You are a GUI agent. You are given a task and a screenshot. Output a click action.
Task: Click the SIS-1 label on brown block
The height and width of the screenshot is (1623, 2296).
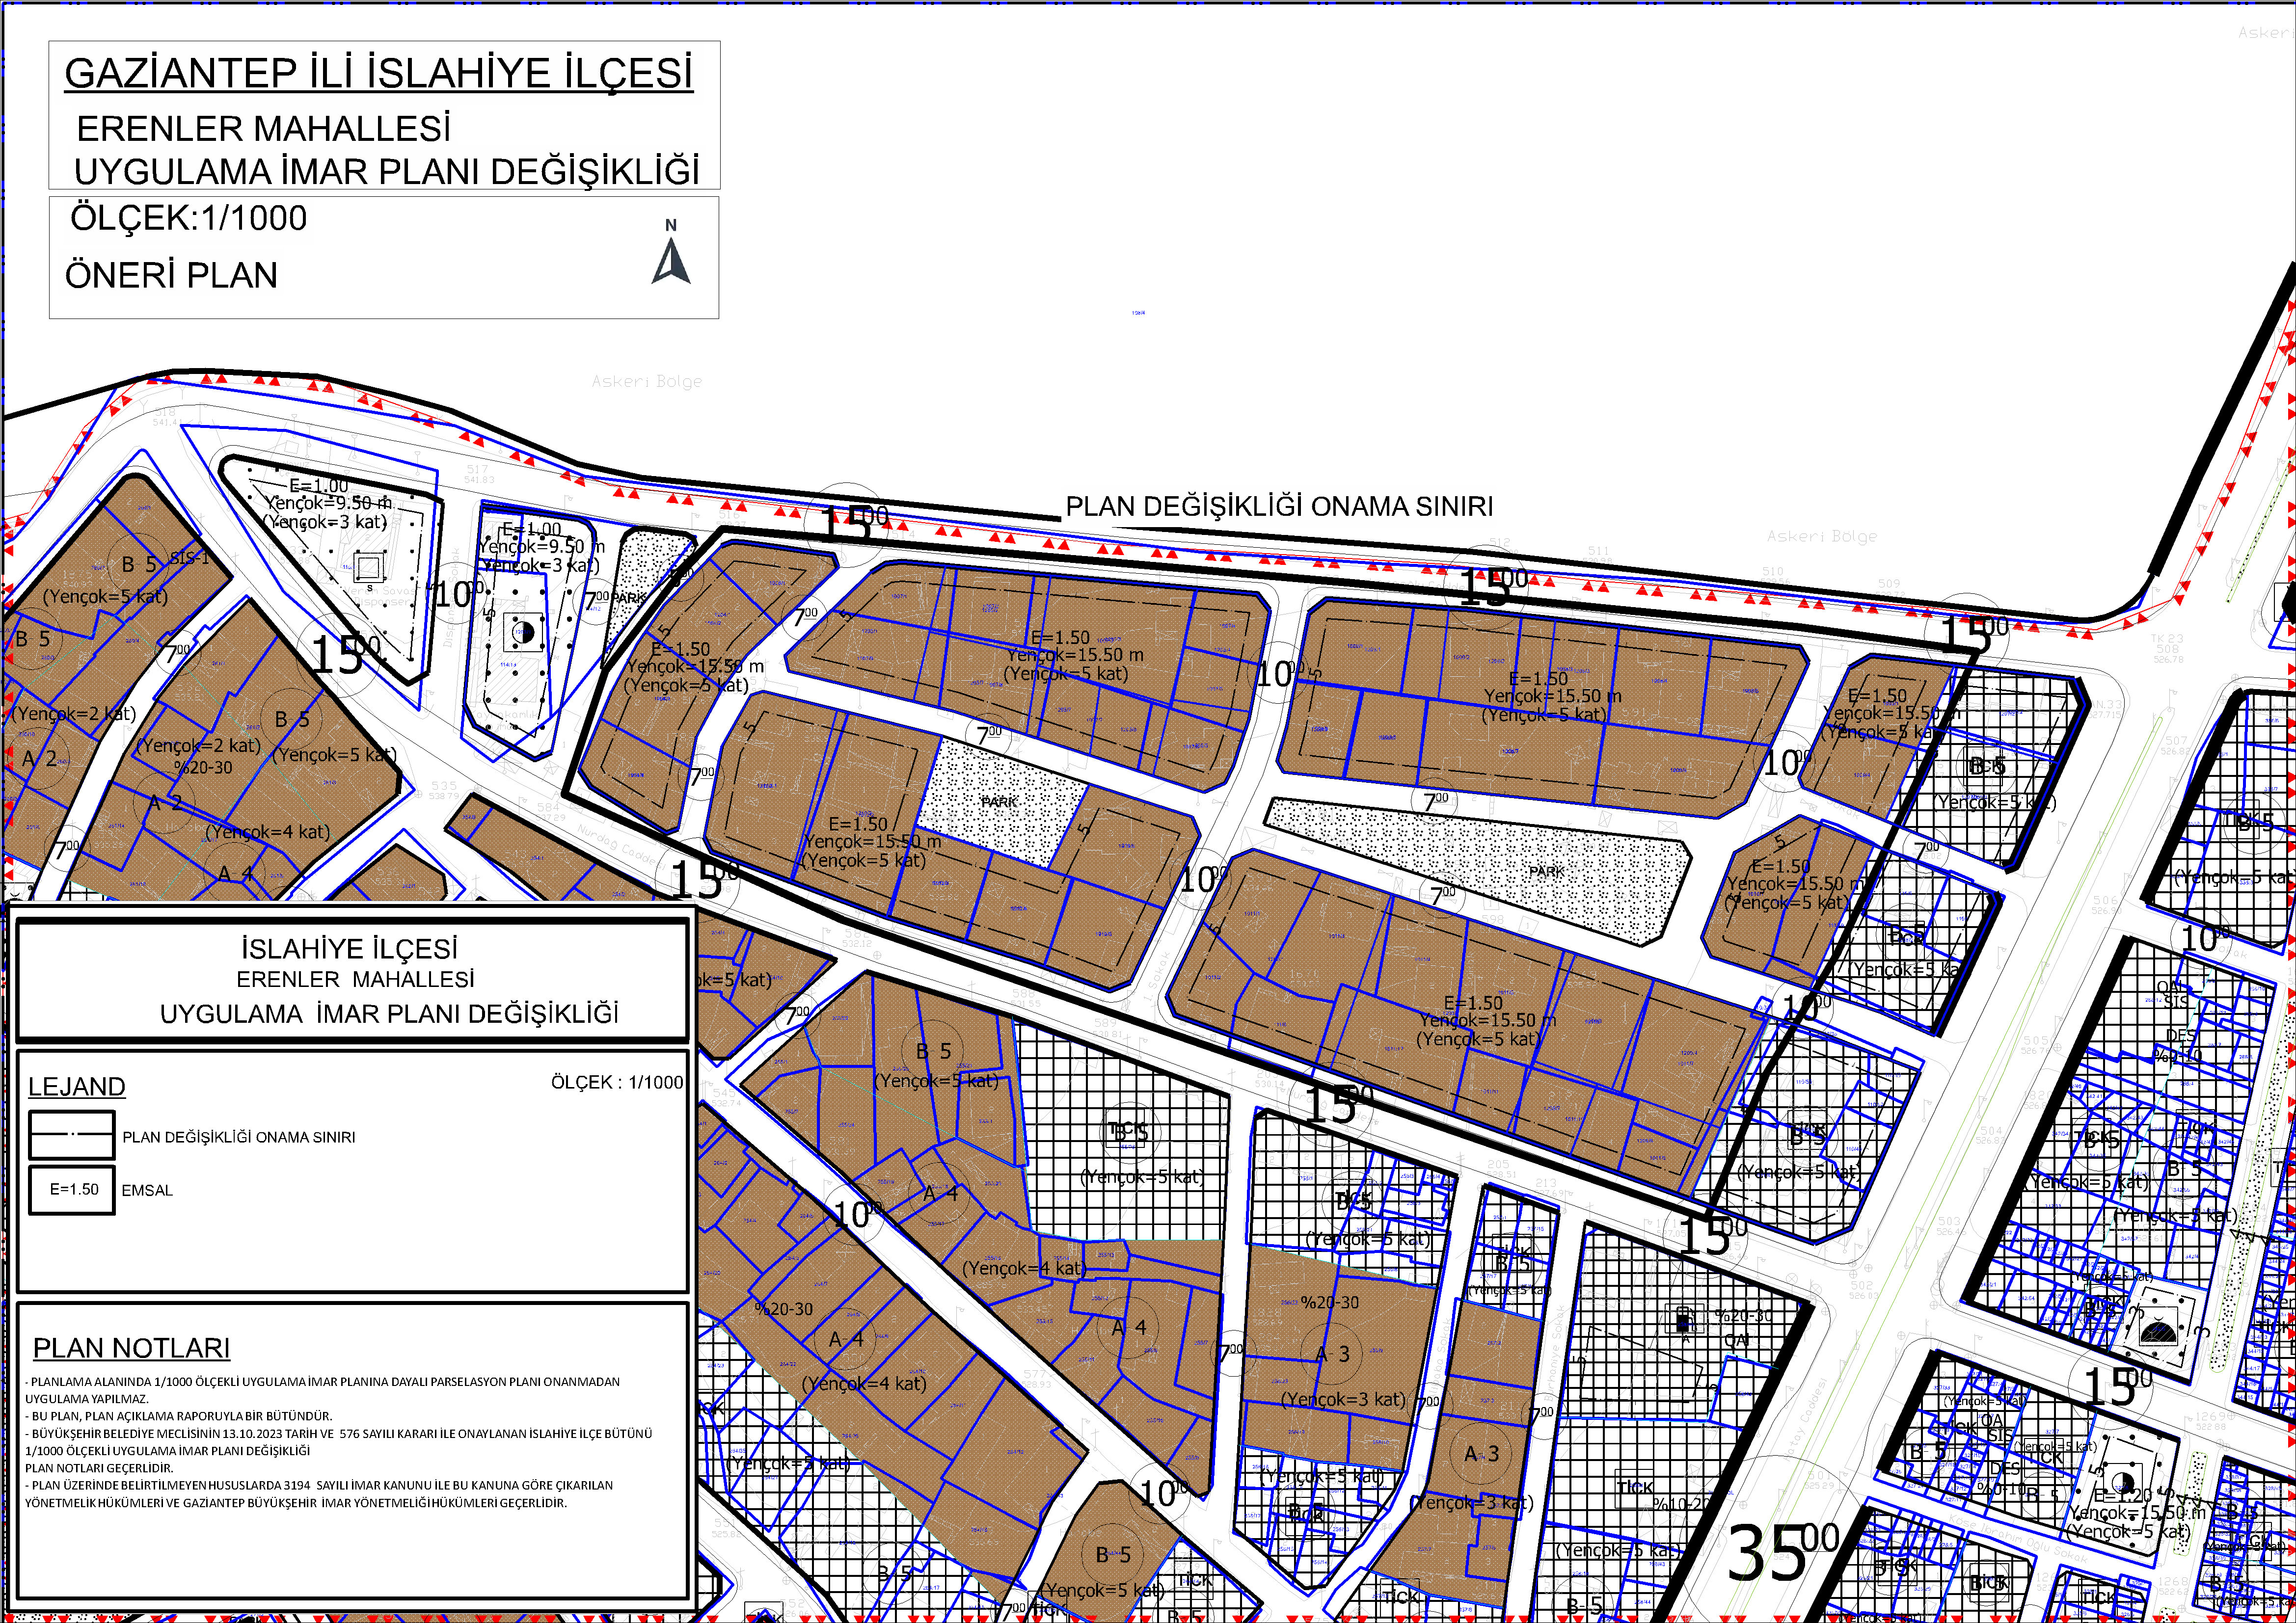(189, 558)
